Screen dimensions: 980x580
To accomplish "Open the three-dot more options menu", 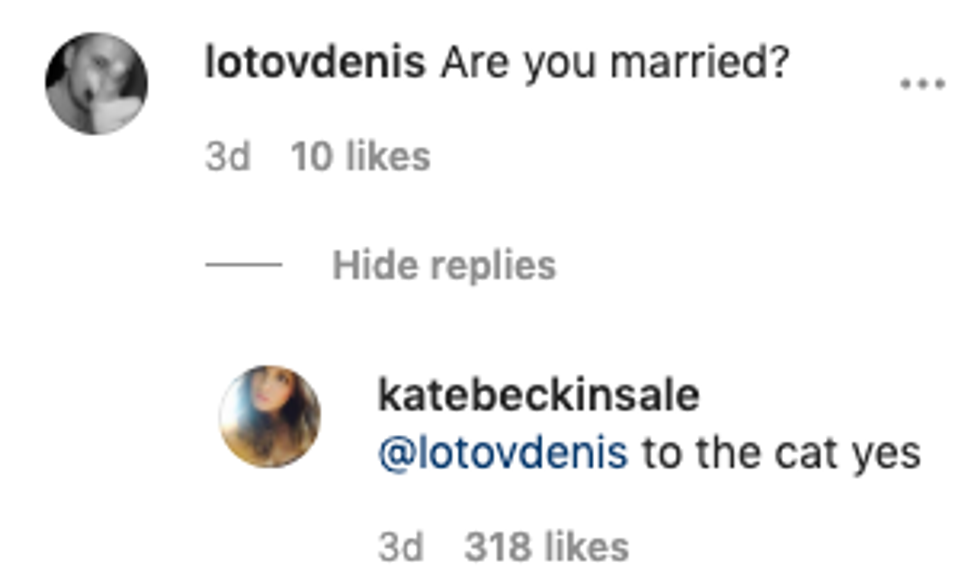I will point(922,85).
